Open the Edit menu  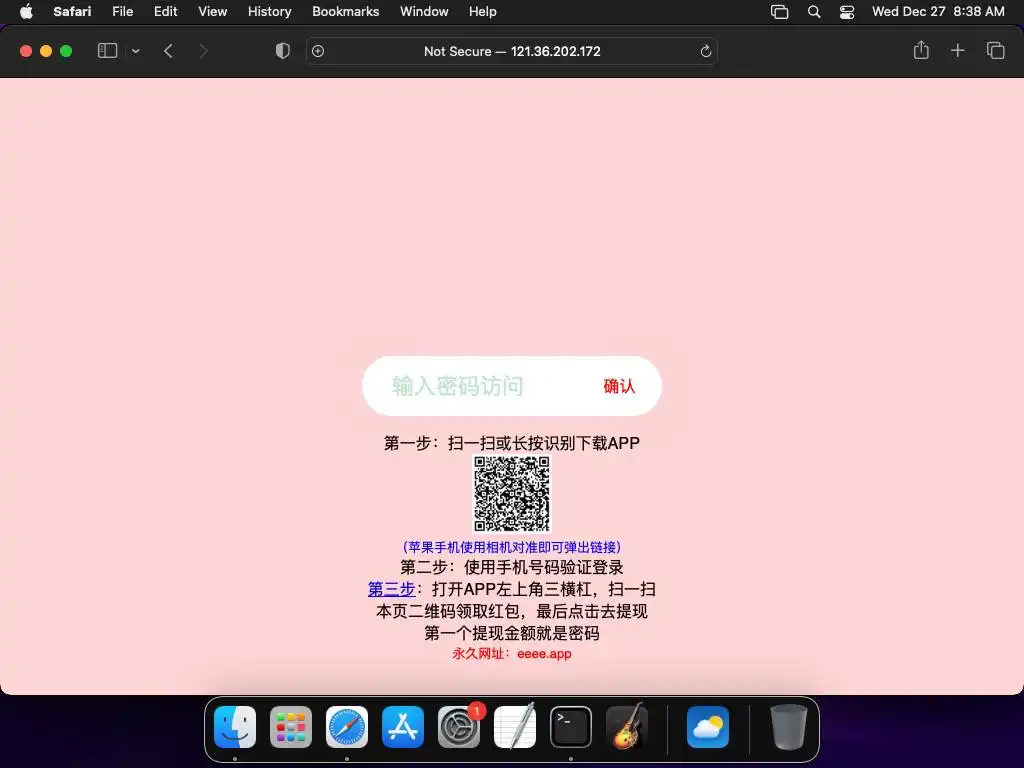click(166, 11)
